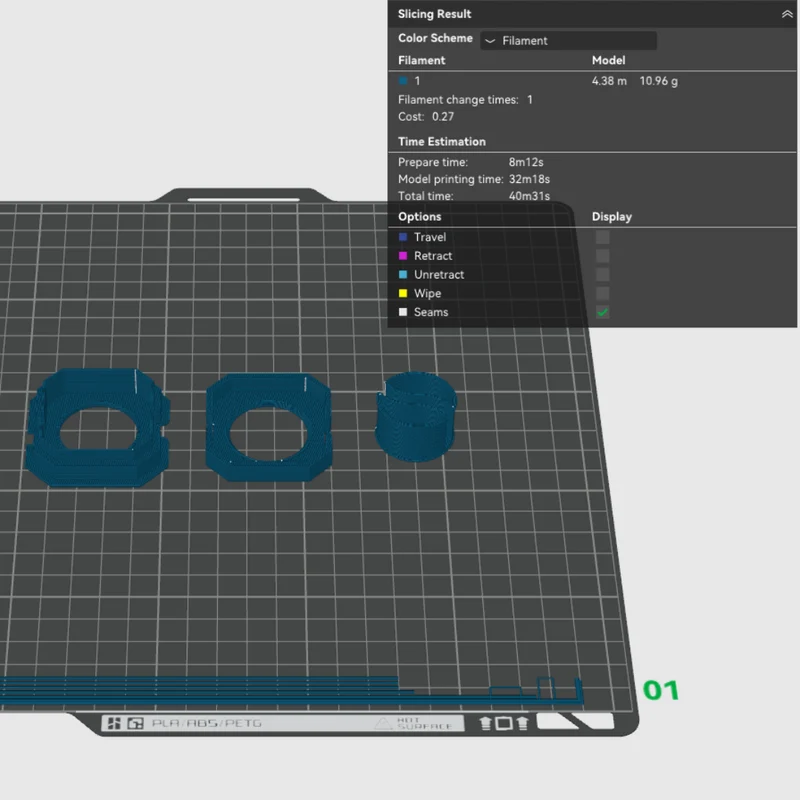Image resolution: width=800 pixels, height=800 pixels.
Task: Click the 'Display' column heading
Action: point(612,217)
